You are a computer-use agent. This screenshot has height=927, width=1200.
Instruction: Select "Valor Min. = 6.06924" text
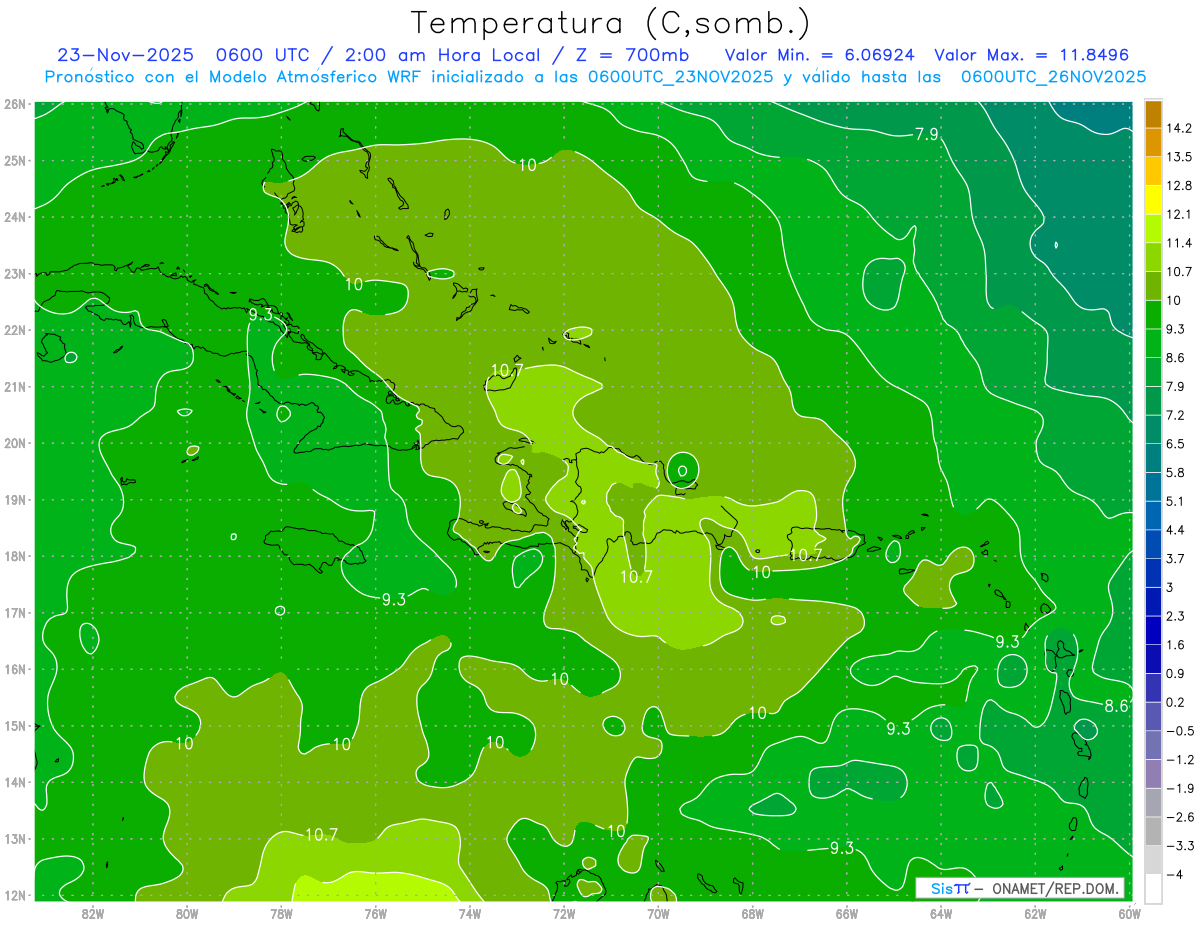pos(820,55)
